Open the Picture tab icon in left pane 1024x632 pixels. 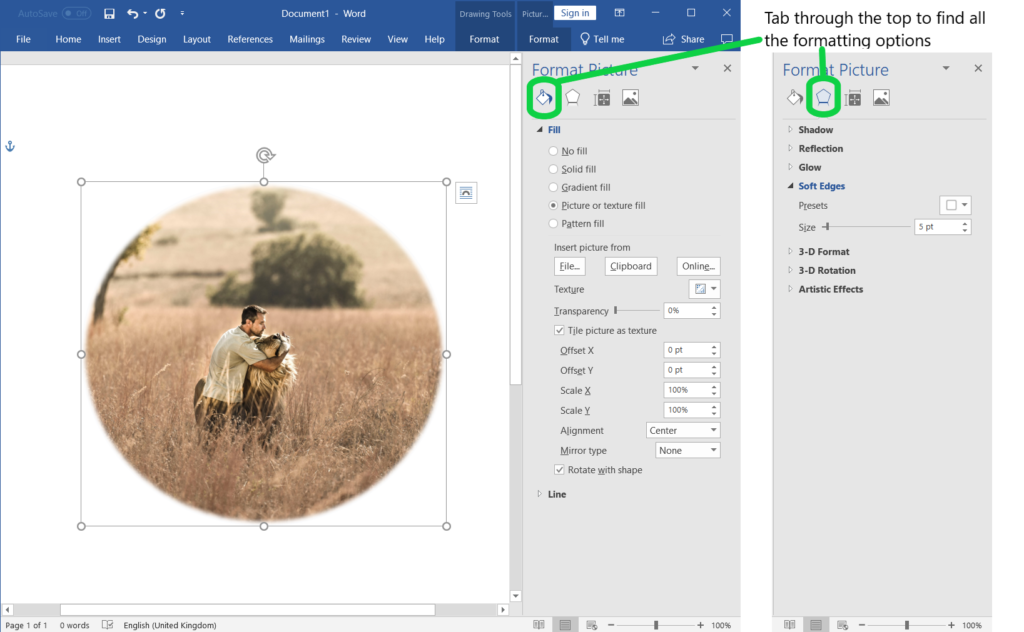point(630,98)
